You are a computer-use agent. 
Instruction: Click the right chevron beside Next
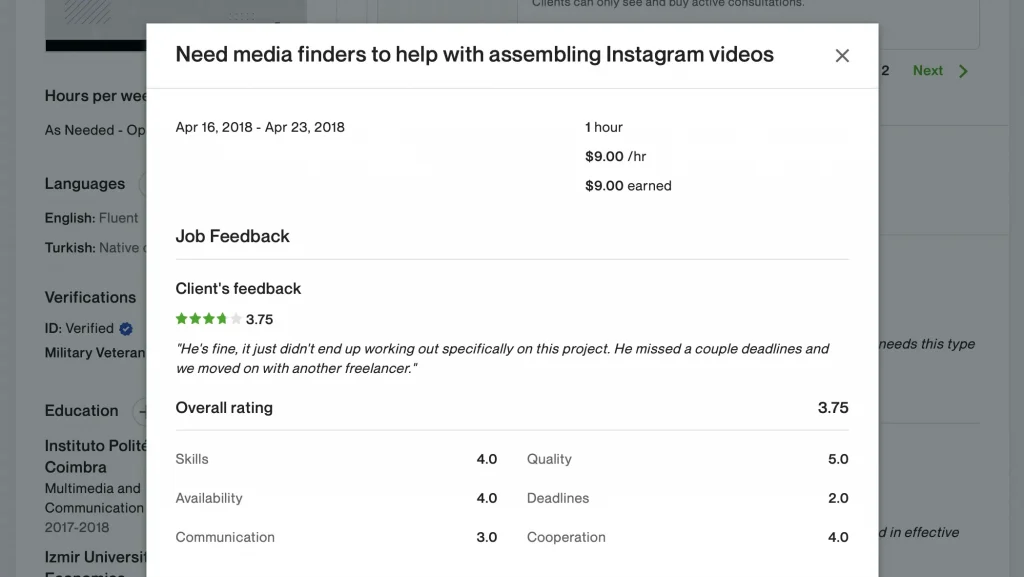963,71
